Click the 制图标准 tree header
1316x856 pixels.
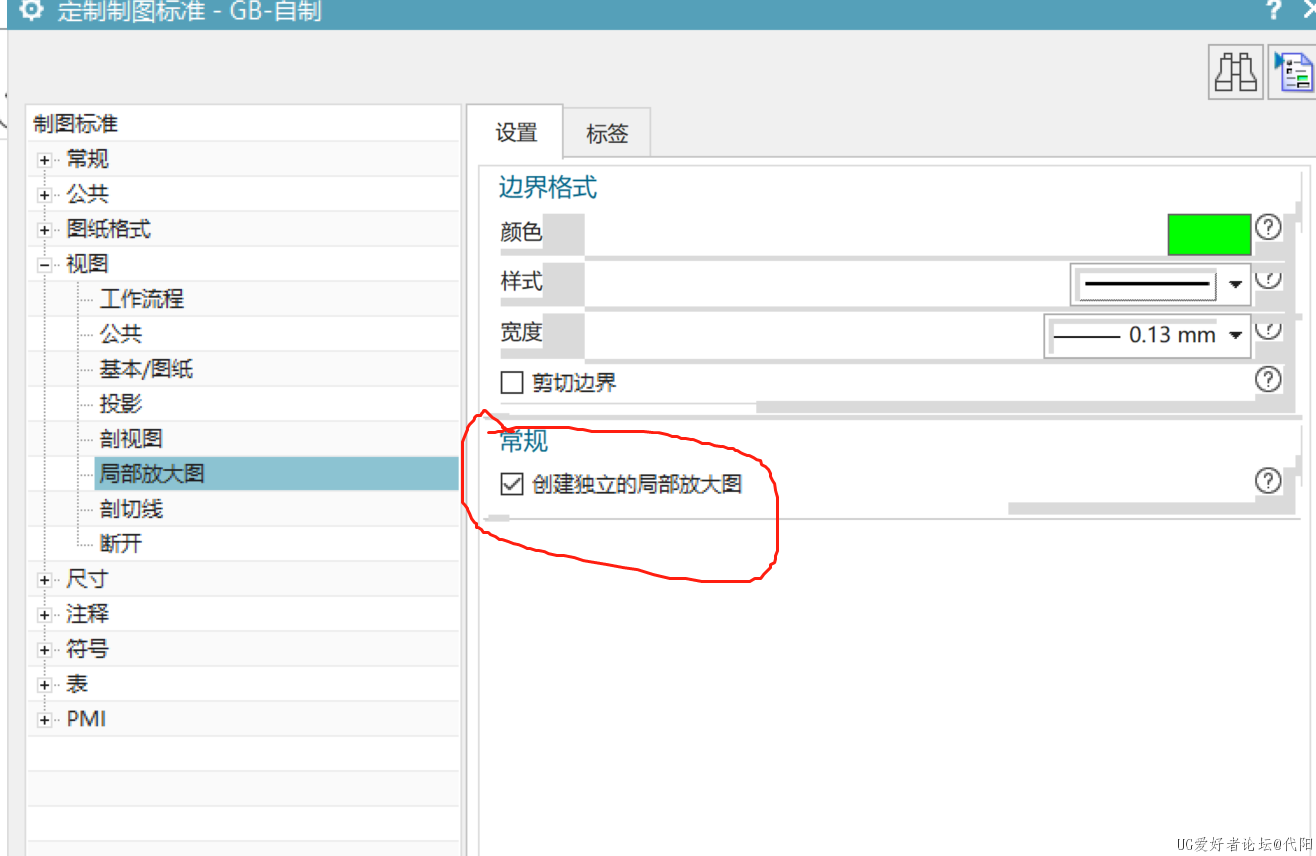coord(75,124)
